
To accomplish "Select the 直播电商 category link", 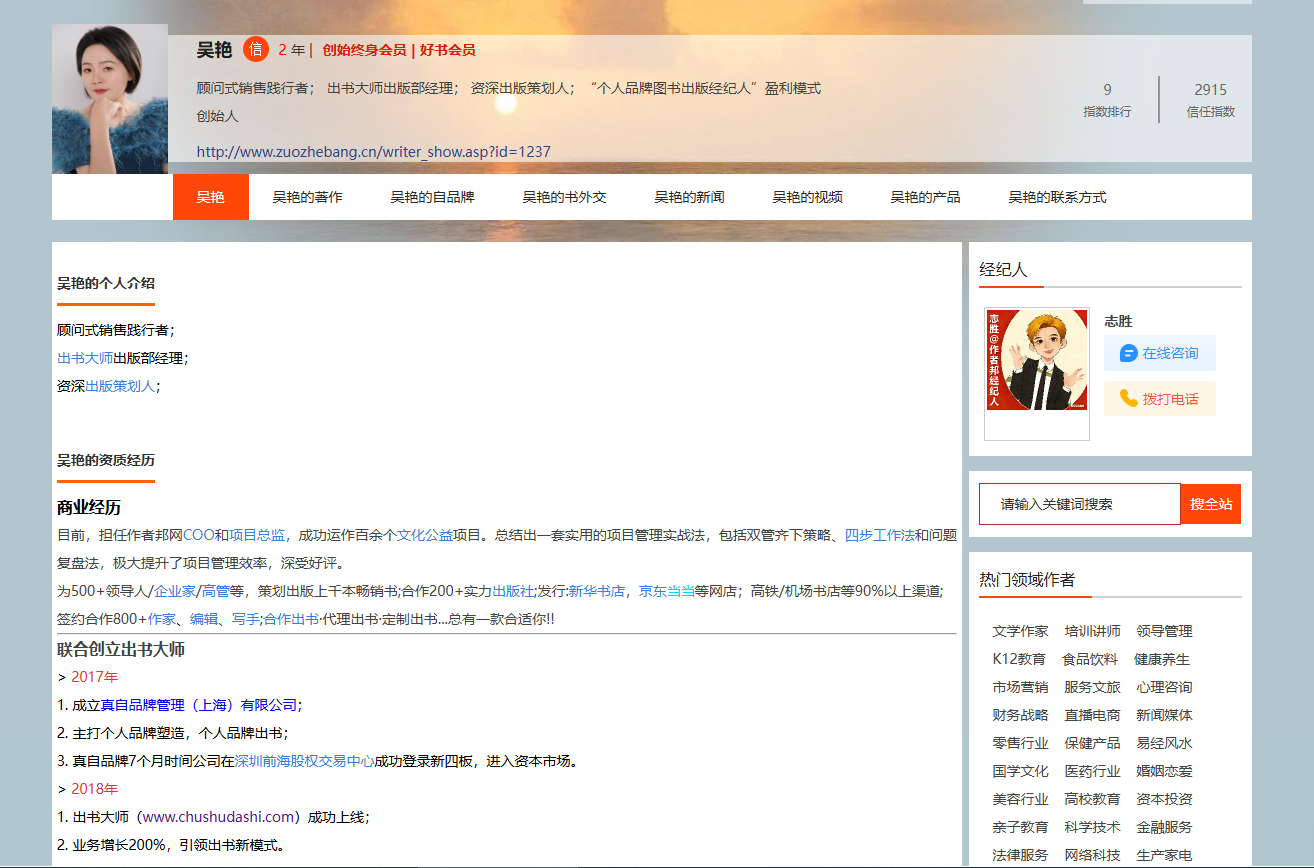I will click(1092, 715).
